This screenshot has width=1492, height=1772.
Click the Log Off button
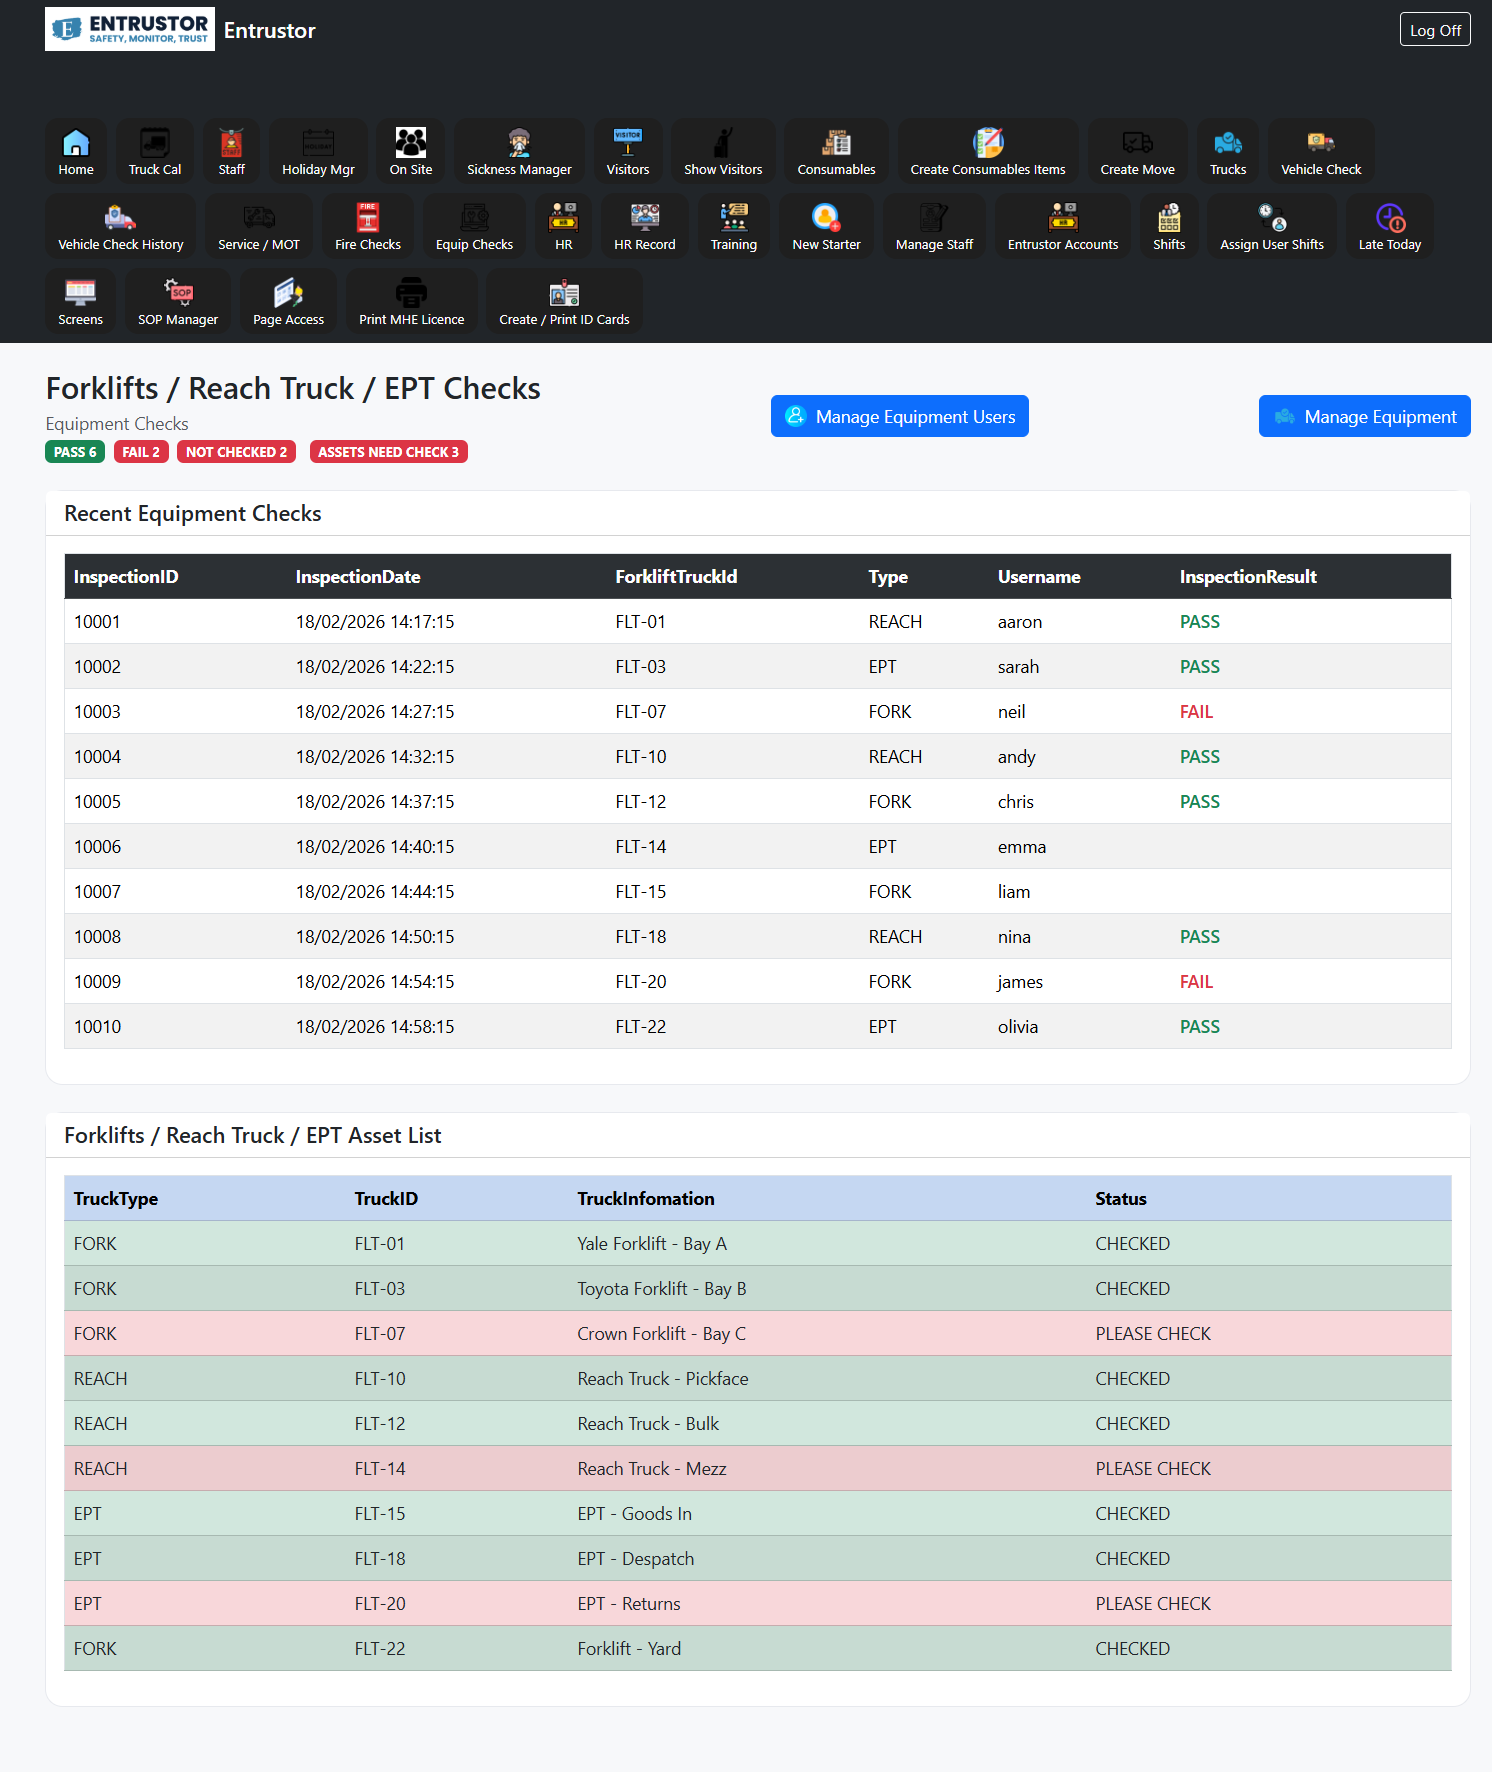click(1435, 30)
